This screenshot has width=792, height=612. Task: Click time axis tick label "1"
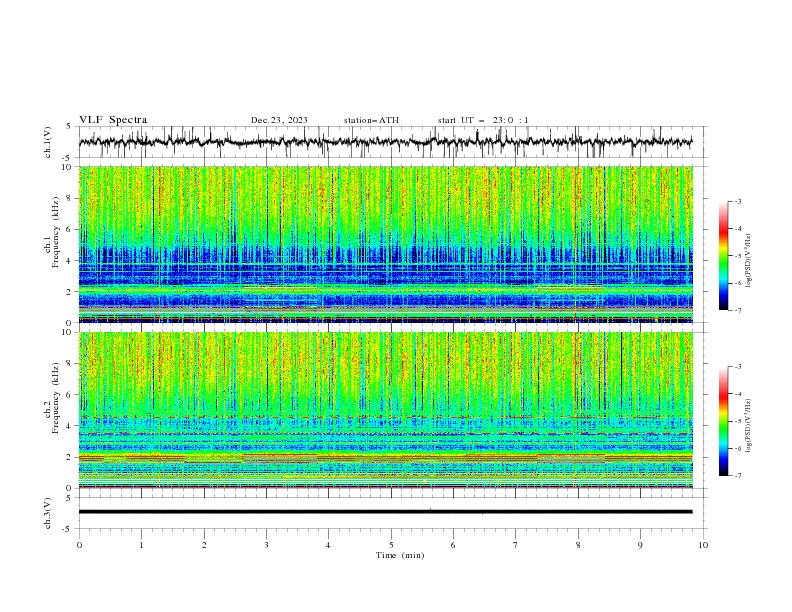[x=141, y=545]
